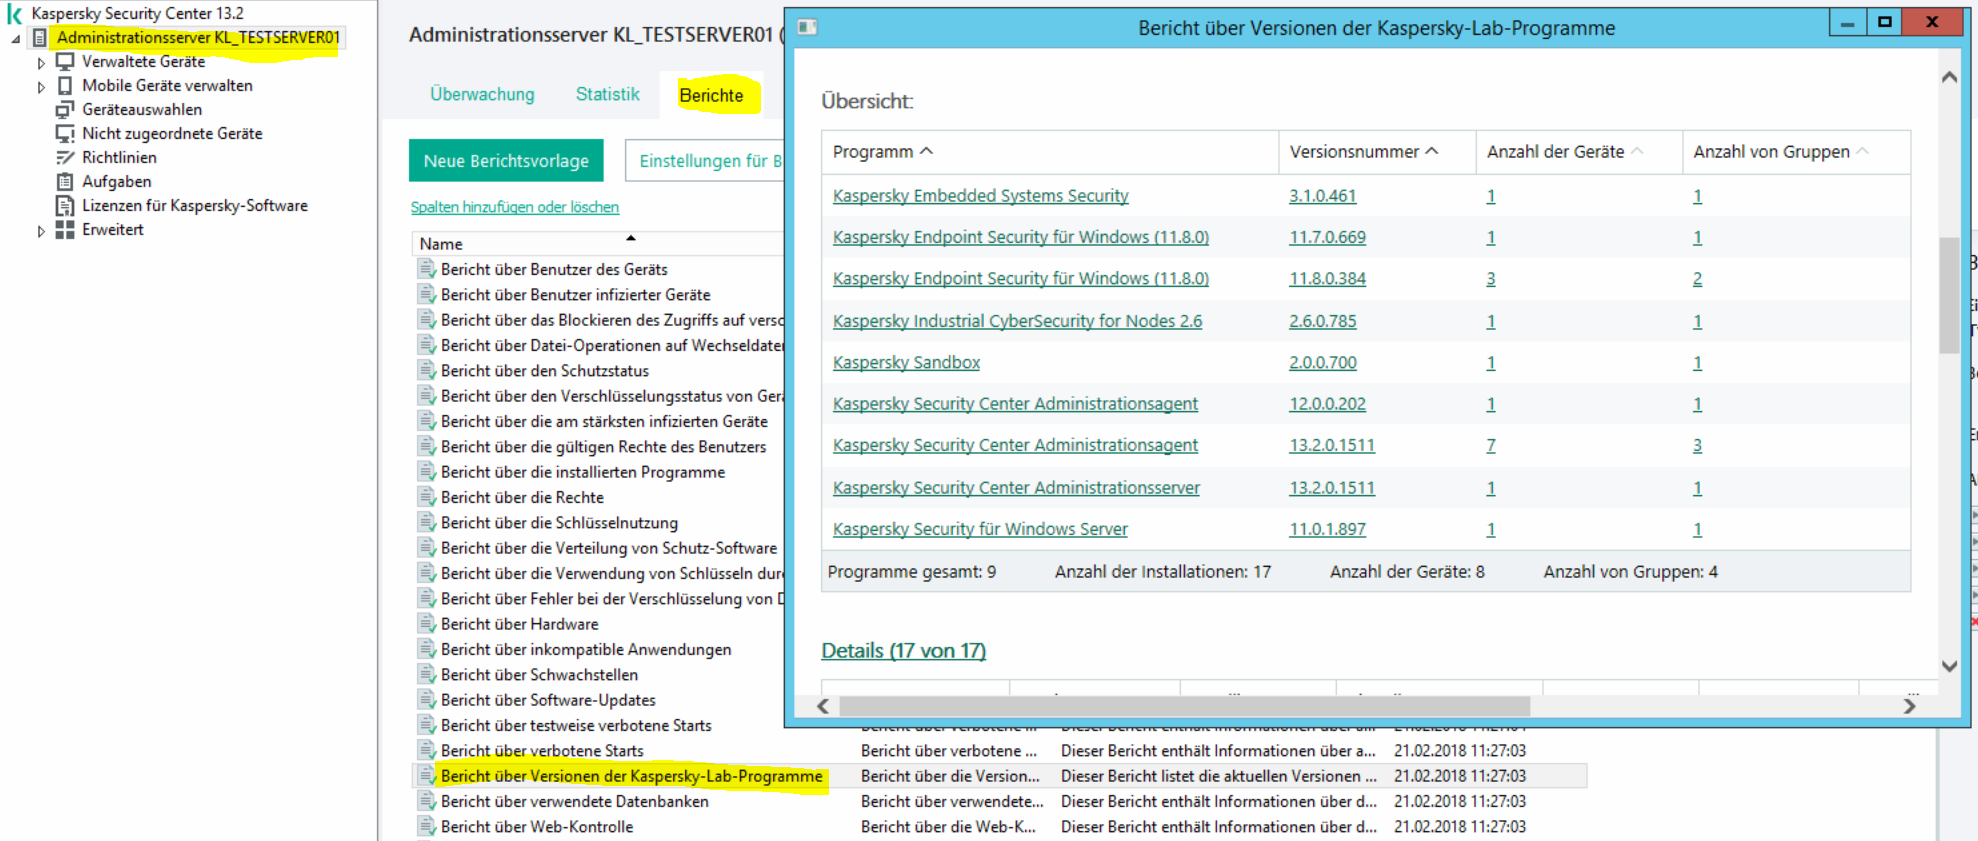1978x841 pixels.
Task: Click the Aufgaben clipboard icon
Action: [65, 182]
